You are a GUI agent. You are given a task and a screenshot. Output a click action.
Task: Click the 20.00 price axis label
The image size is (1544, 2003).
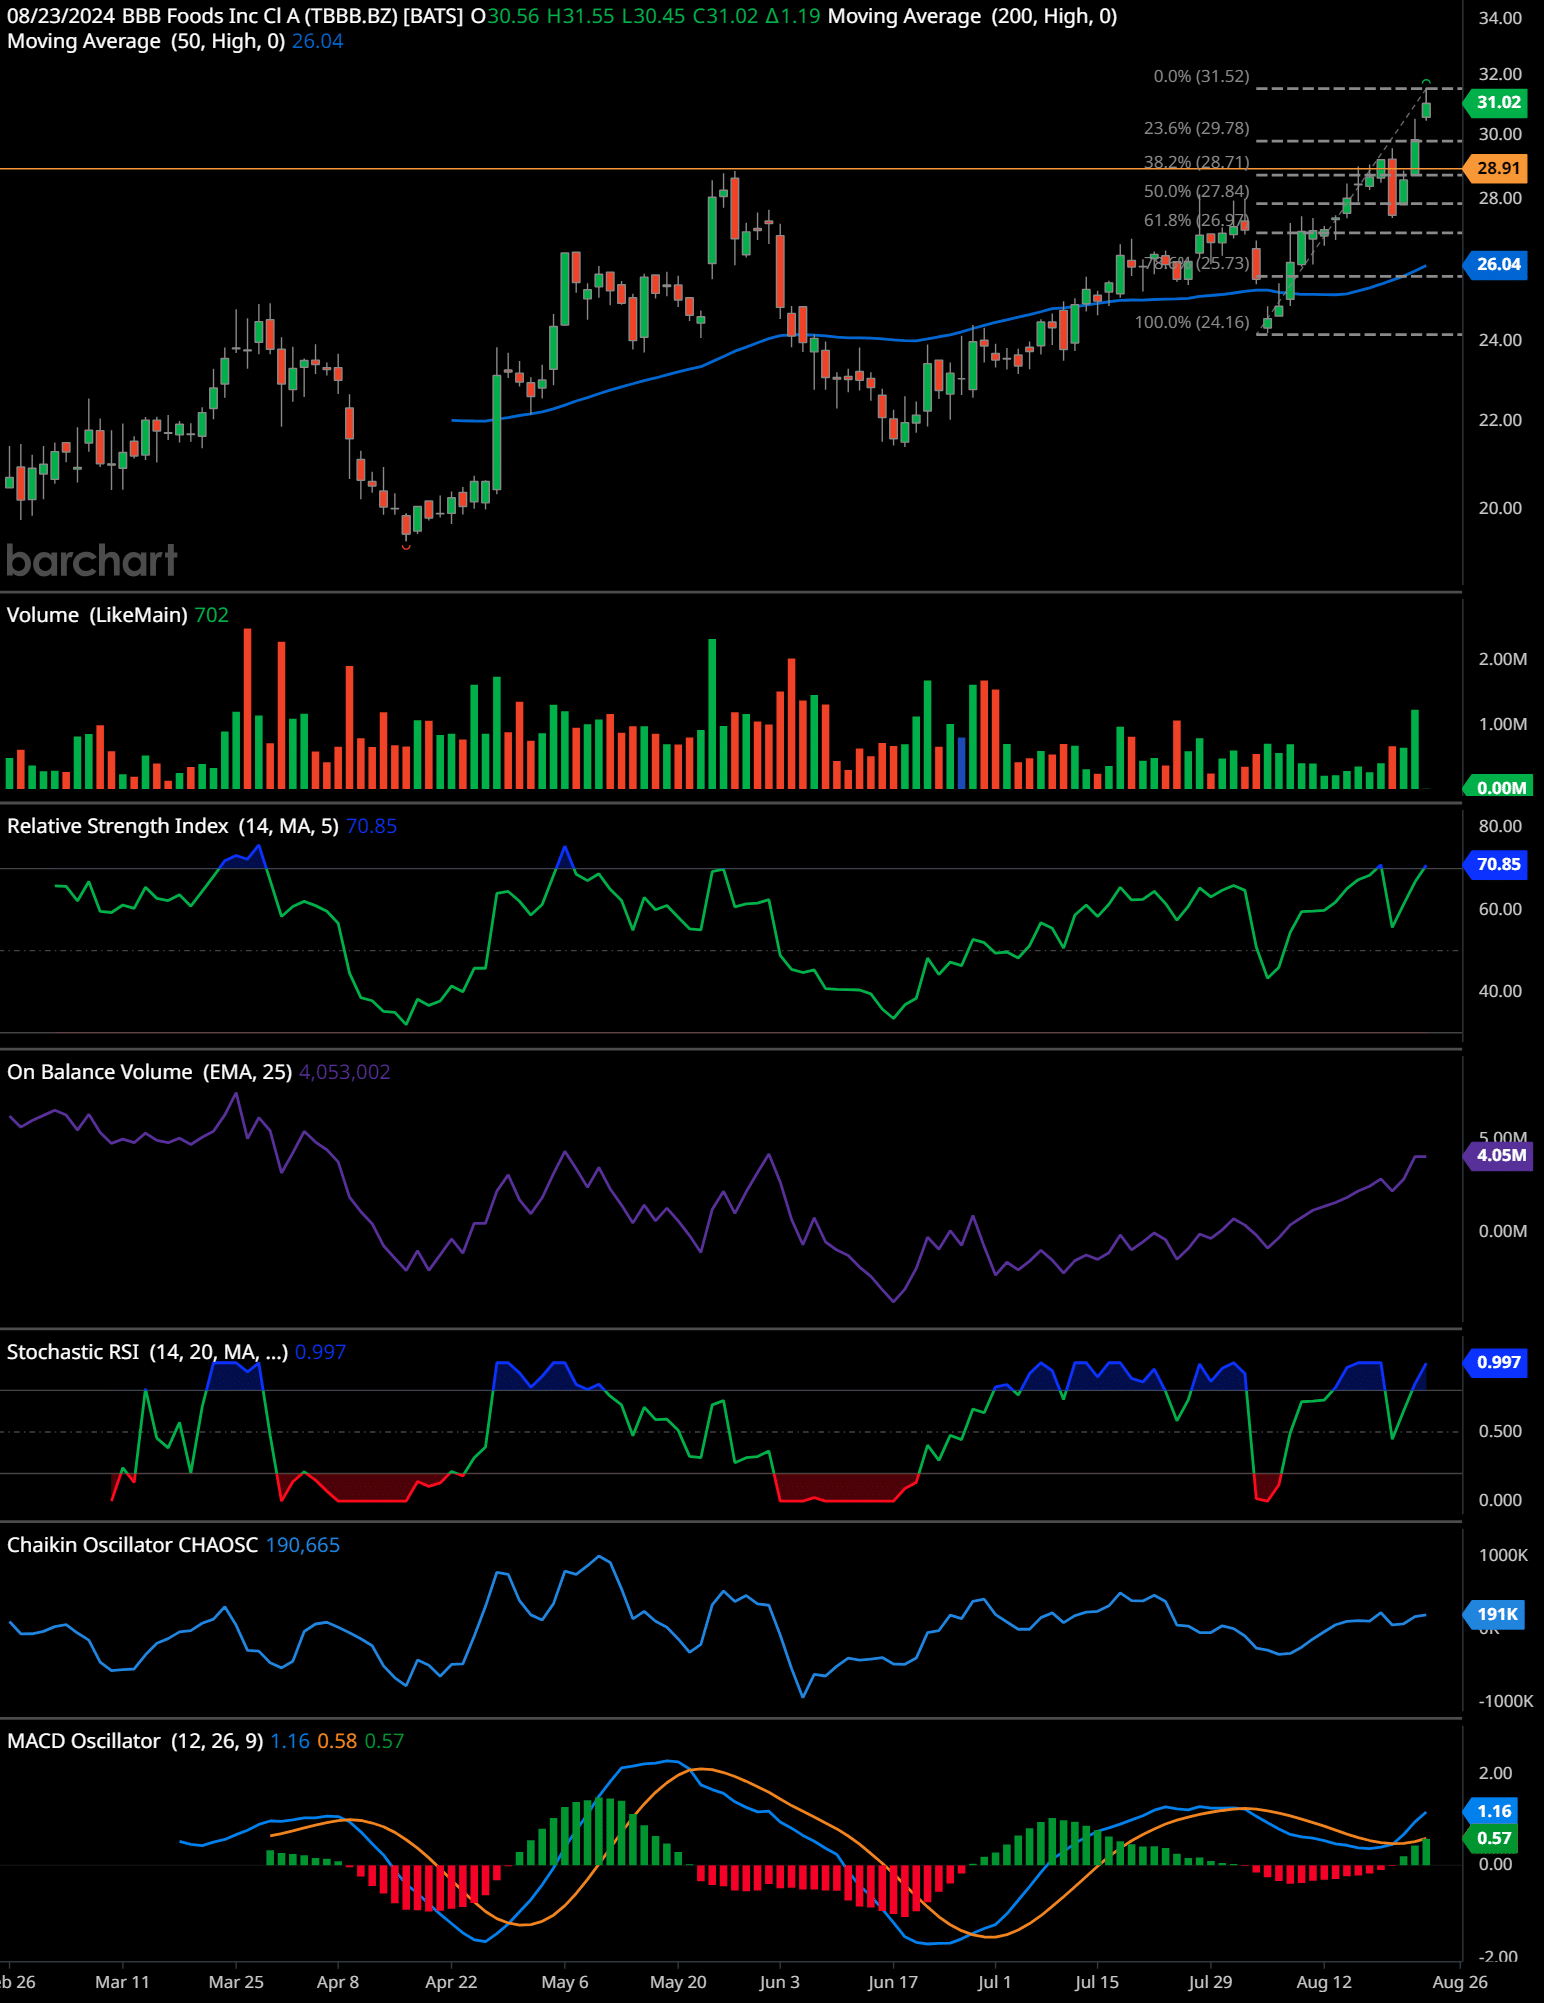coord(1500,508)
